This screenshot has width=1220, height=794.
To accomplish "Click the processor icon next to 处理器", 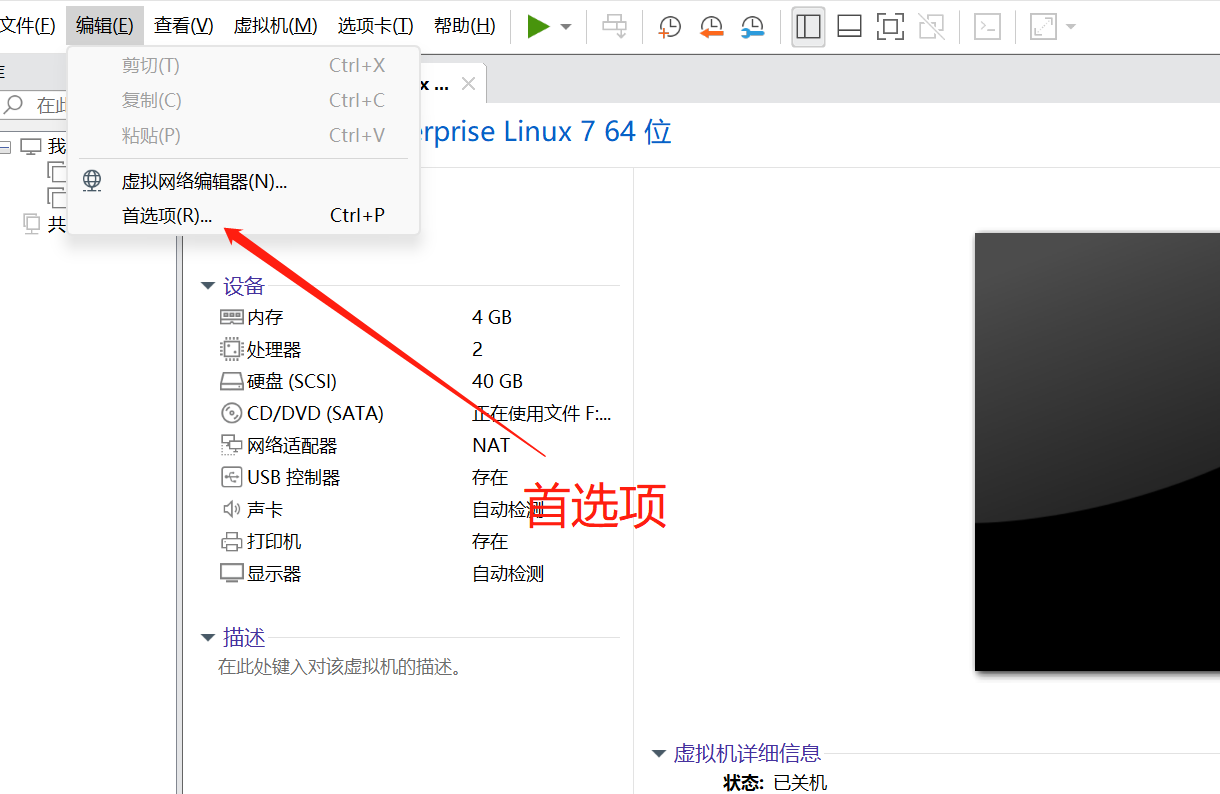I will [x=231, y=349].
